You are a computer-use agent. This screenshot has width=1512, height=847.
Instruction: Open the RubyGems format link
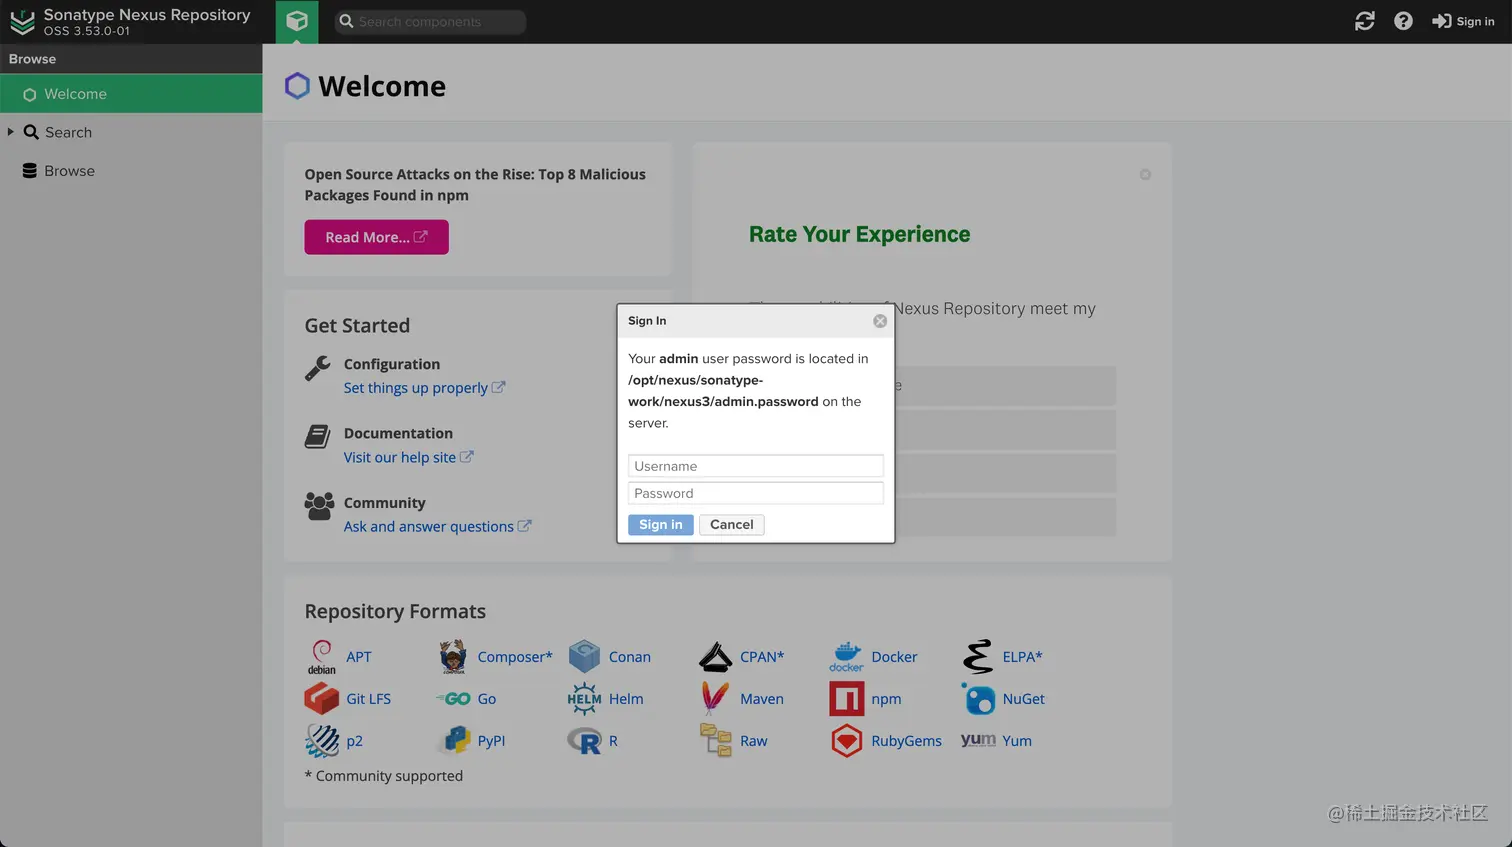click(x=907, y=741)
